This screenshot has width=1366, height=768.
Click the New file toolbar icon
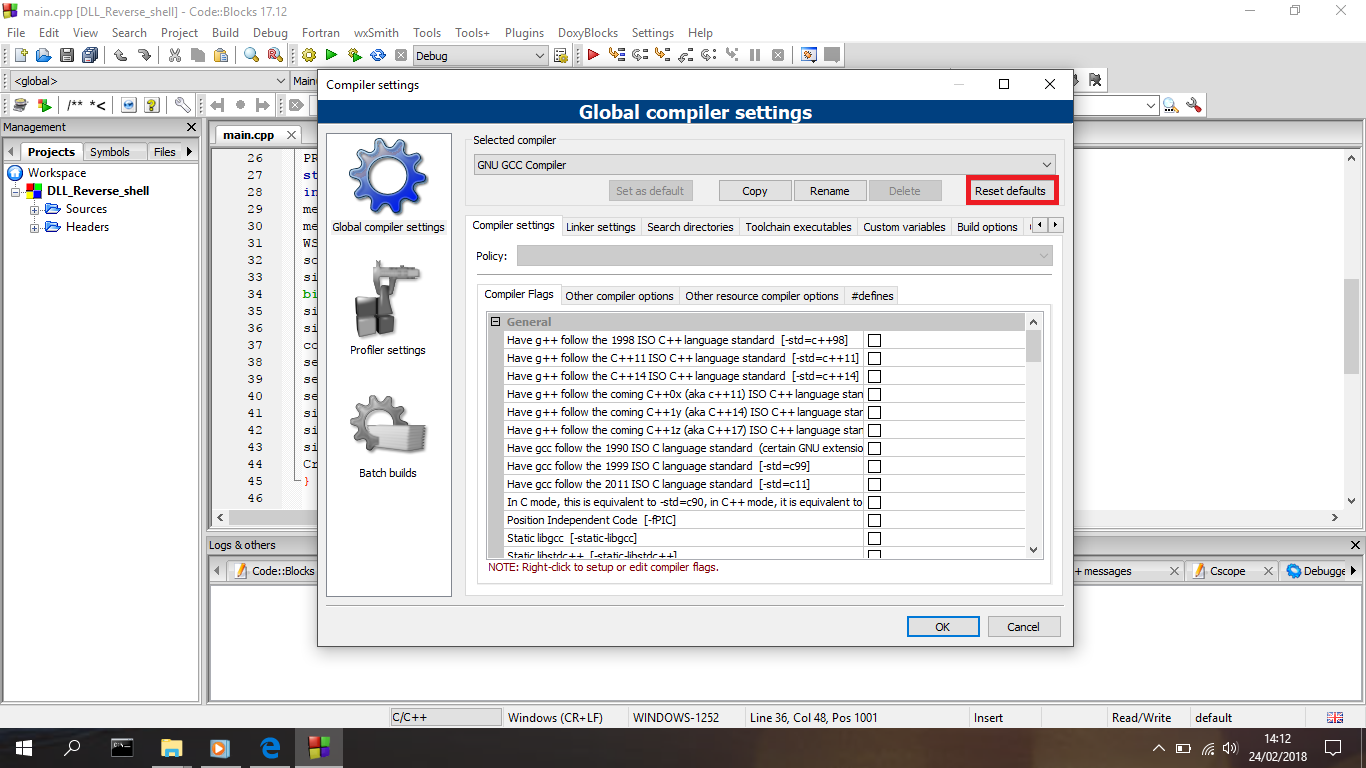tap(20, 55)
